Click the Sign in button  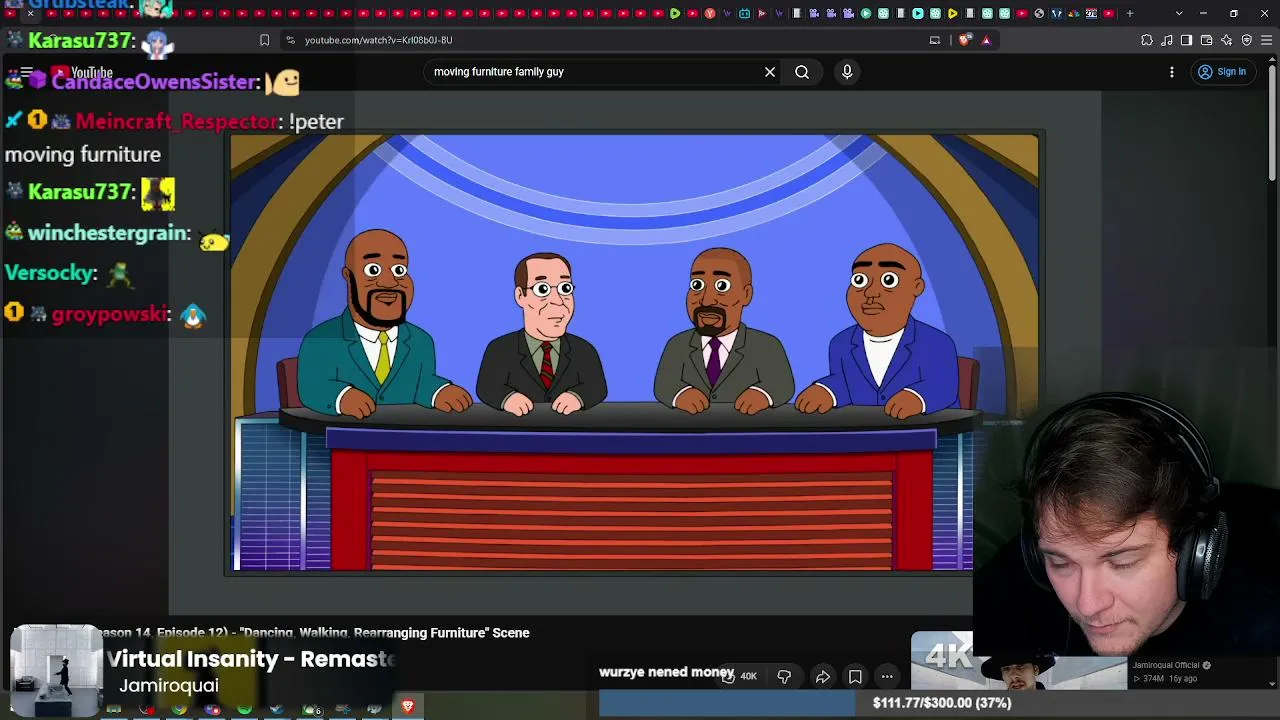point(1222,72)
